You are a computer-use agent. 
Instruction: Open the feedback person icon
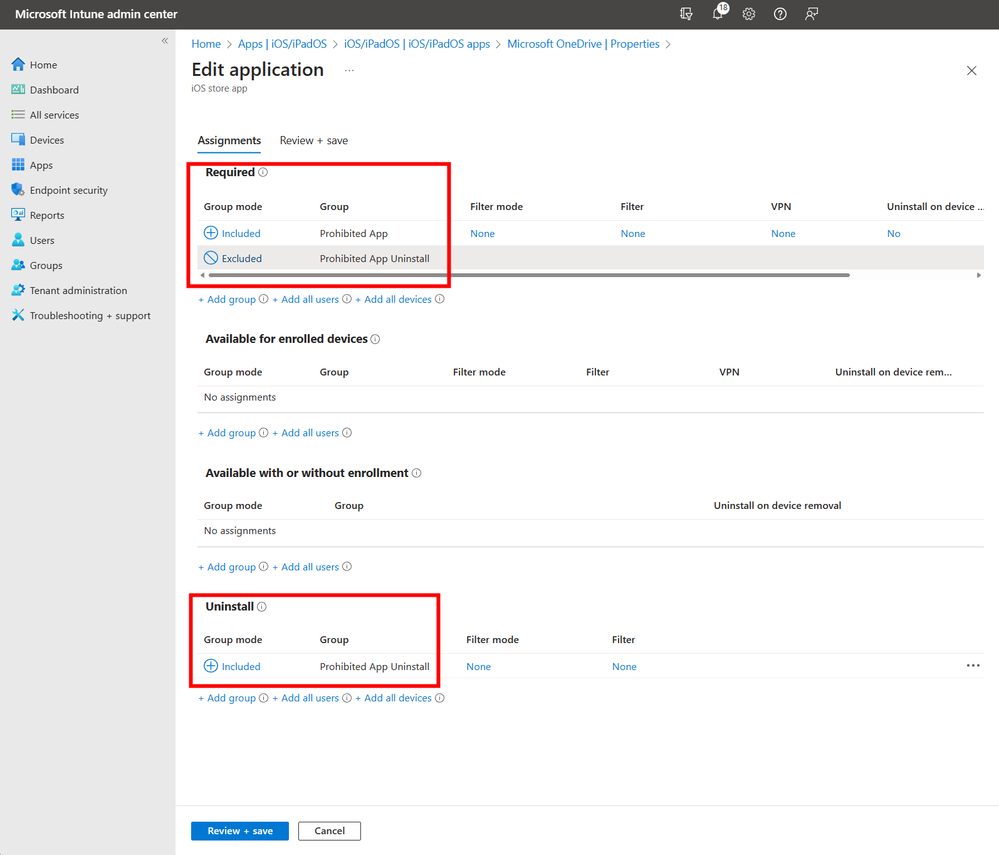tap(811, 14)
